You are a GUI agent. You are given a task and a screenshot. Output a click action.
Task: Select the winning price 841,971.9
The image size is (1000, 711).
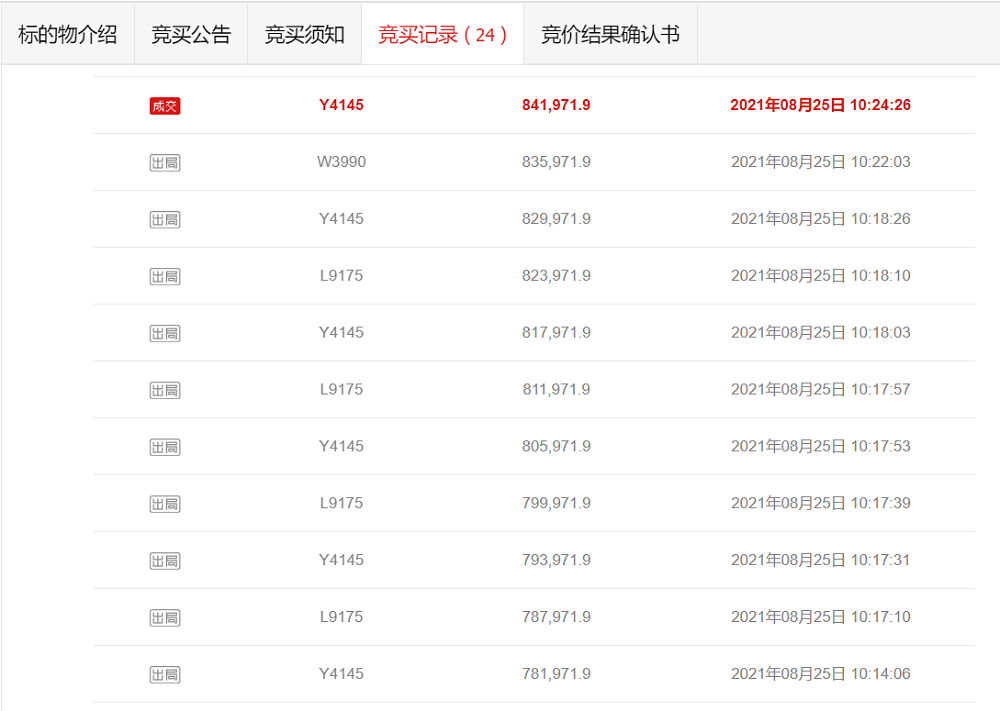[556, 105]
